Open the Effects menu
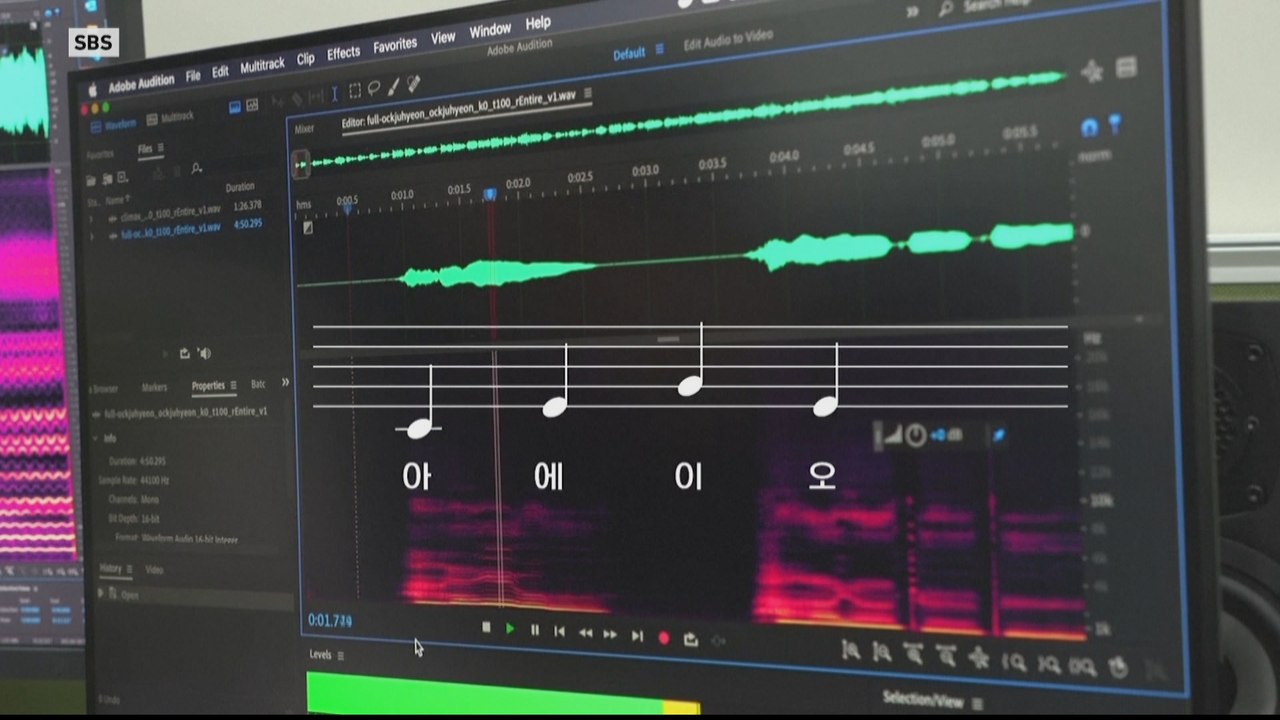 coord(343,53)
